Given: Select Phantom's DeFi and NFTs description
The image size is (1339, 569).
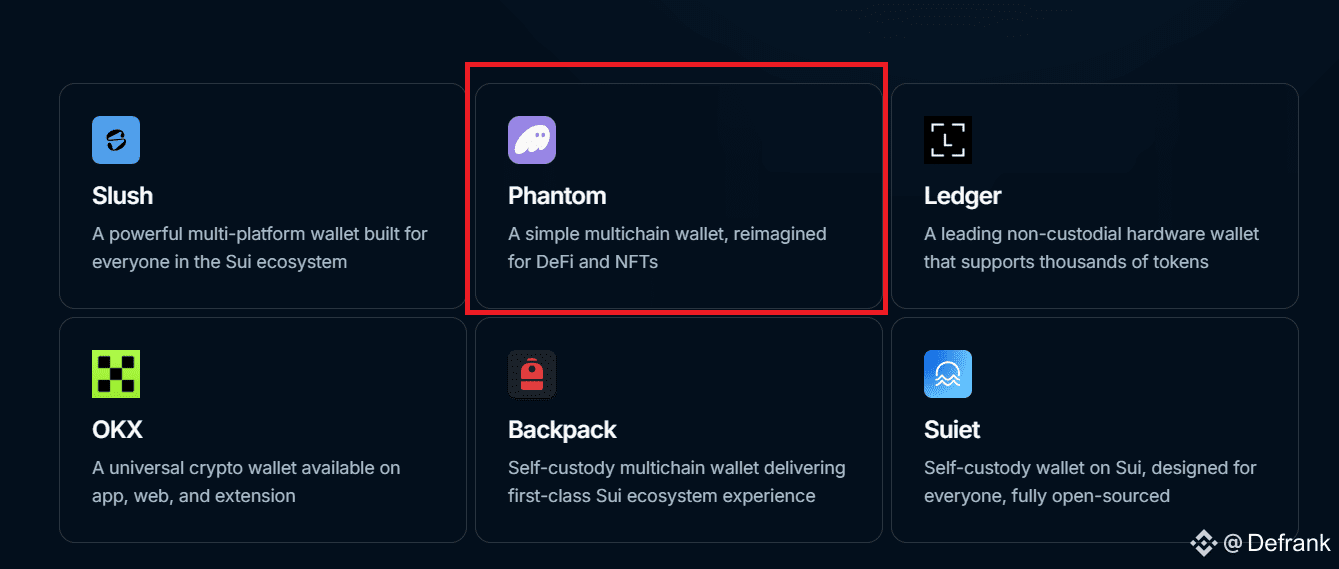Looking at the screenshot, I should tap(667, 248).
